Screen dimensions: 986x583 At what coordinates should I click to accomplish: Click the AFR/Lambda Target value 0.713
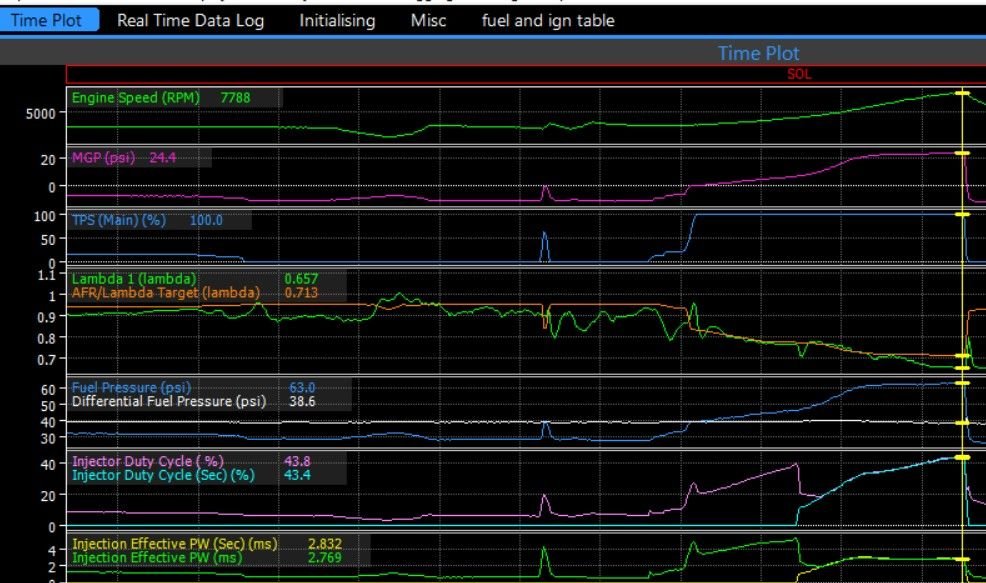pyautogui.click(x=301, y=292)
